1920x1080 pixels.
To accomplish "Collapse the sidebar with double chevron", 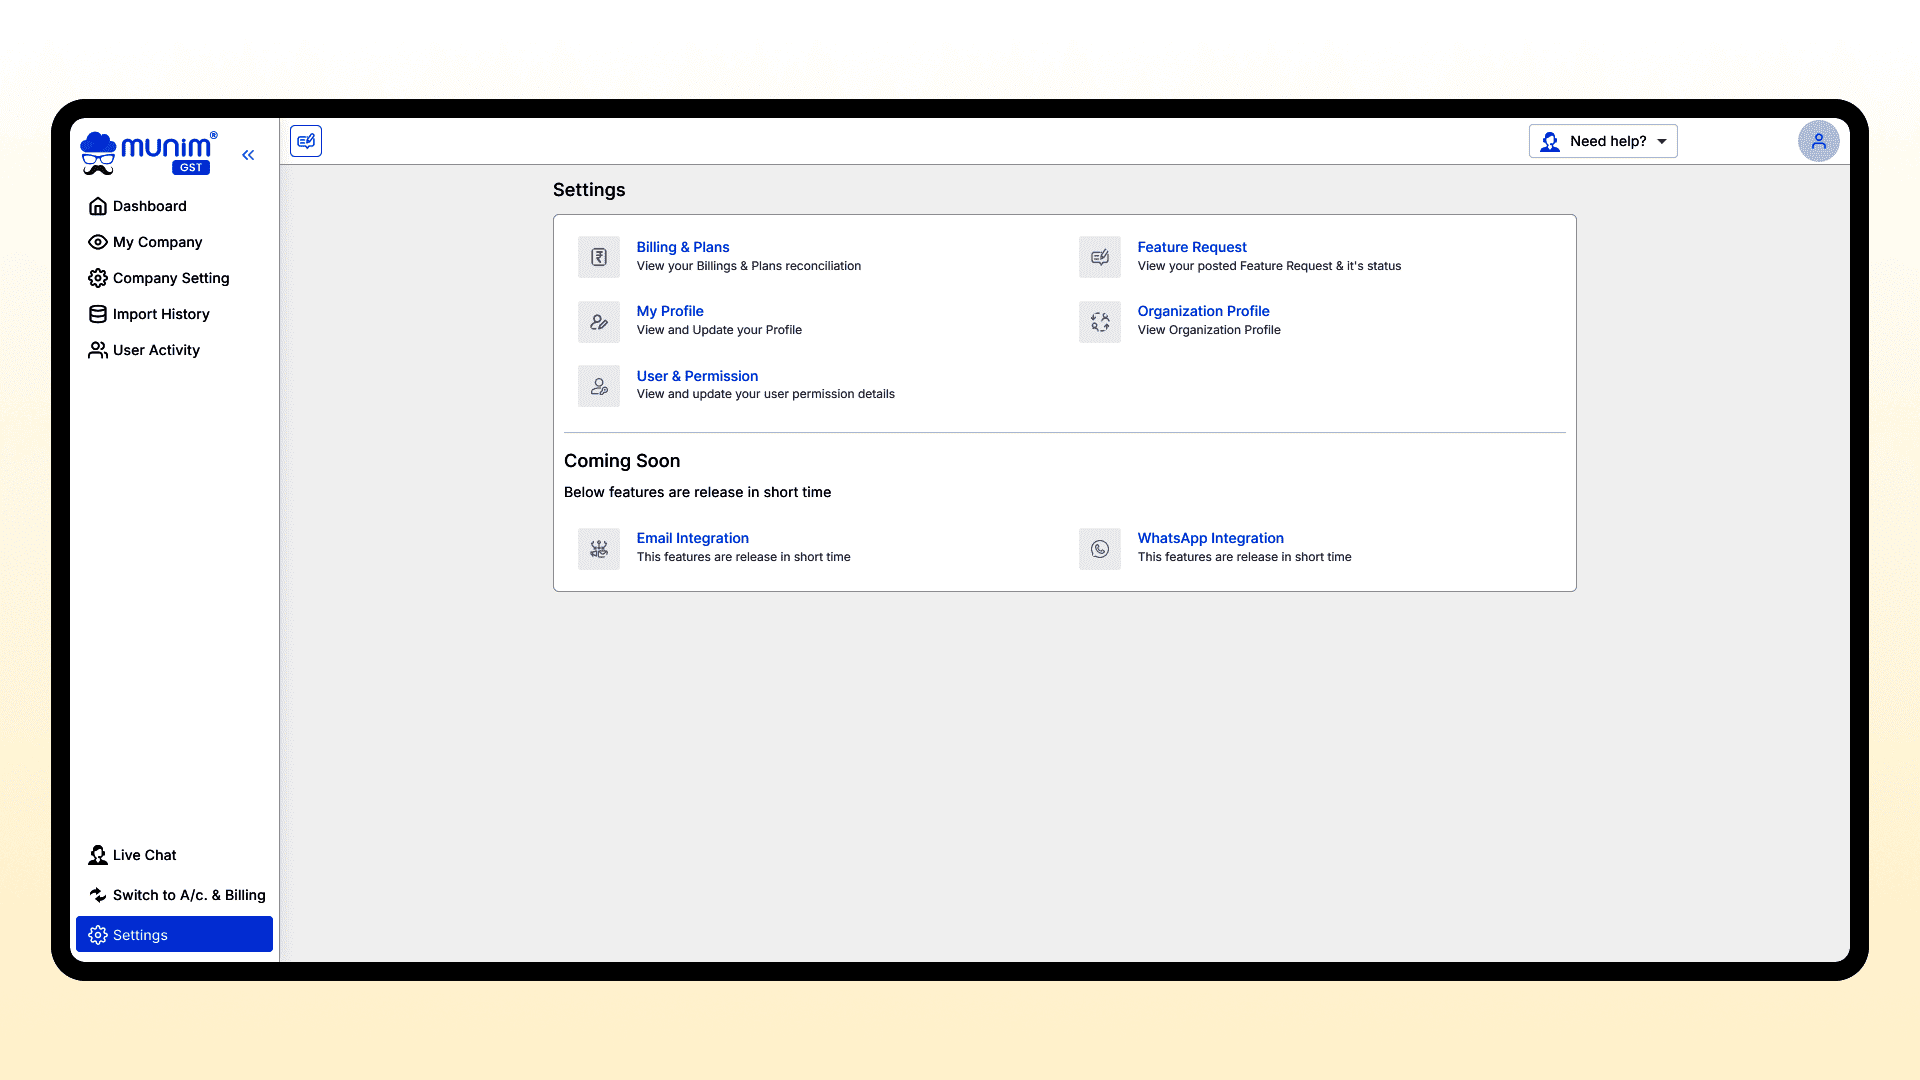I will coord(248,155).
